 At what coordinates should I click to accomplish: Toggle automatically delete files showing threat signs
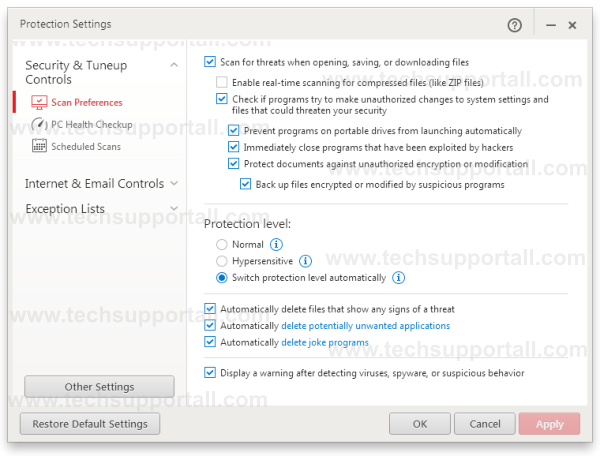[210, 308]
